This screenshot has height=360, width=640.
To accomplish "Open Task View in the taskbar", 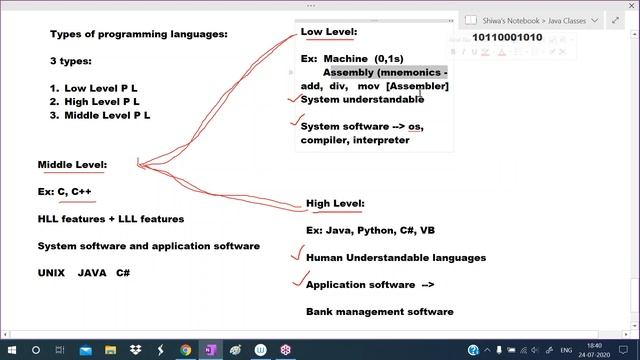I will [x=60, y=350].
